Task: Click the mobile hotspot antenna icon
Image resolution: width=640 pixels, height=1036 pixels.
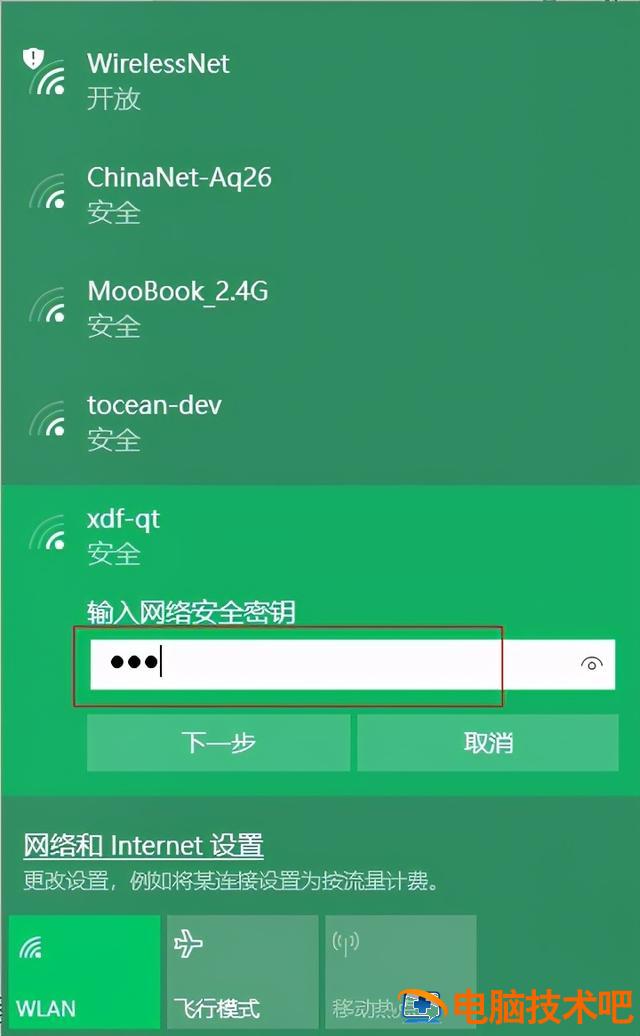Action: click(345, 943)
